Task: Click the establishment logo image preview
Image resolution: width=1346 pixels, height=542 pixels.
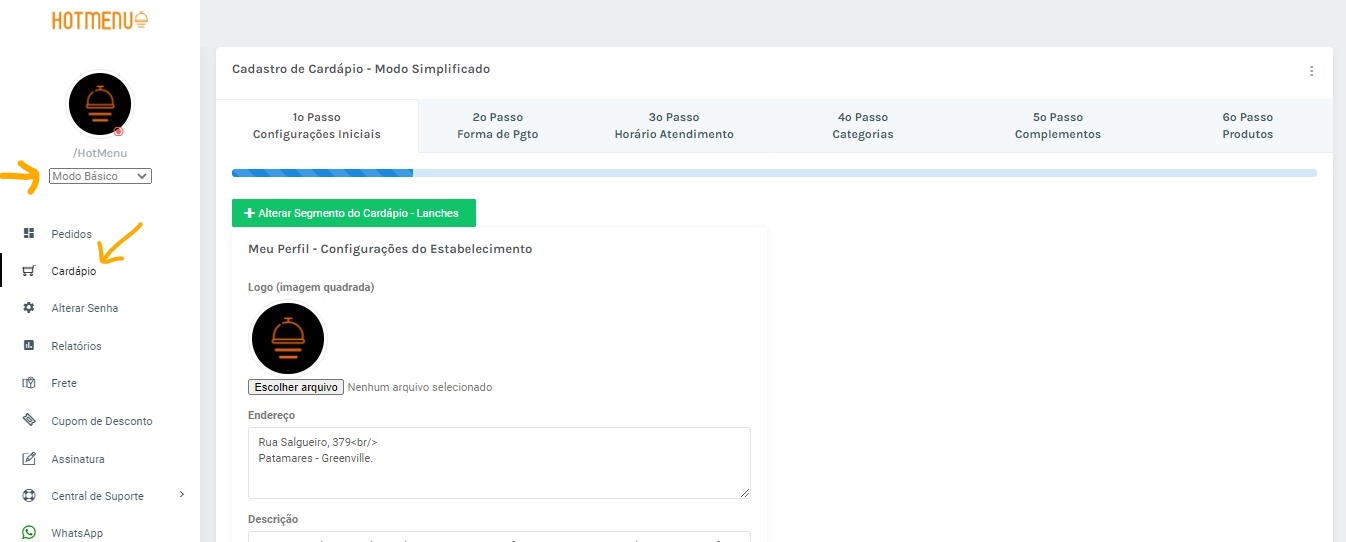Action: pyautogui.click(x=288, y=338)
